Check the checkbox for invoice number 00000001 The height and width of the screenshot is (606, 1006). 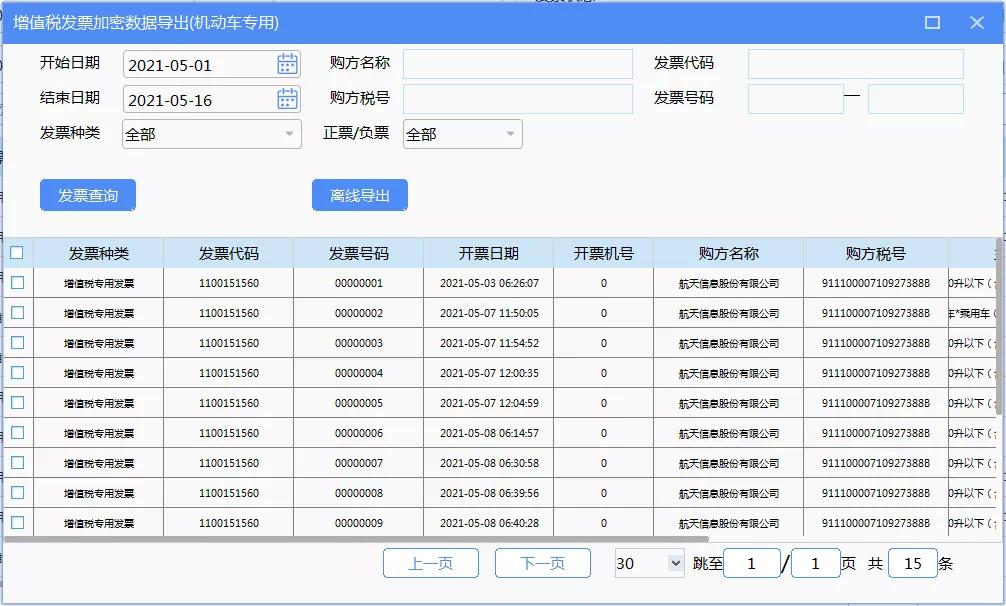coord(16,283)
